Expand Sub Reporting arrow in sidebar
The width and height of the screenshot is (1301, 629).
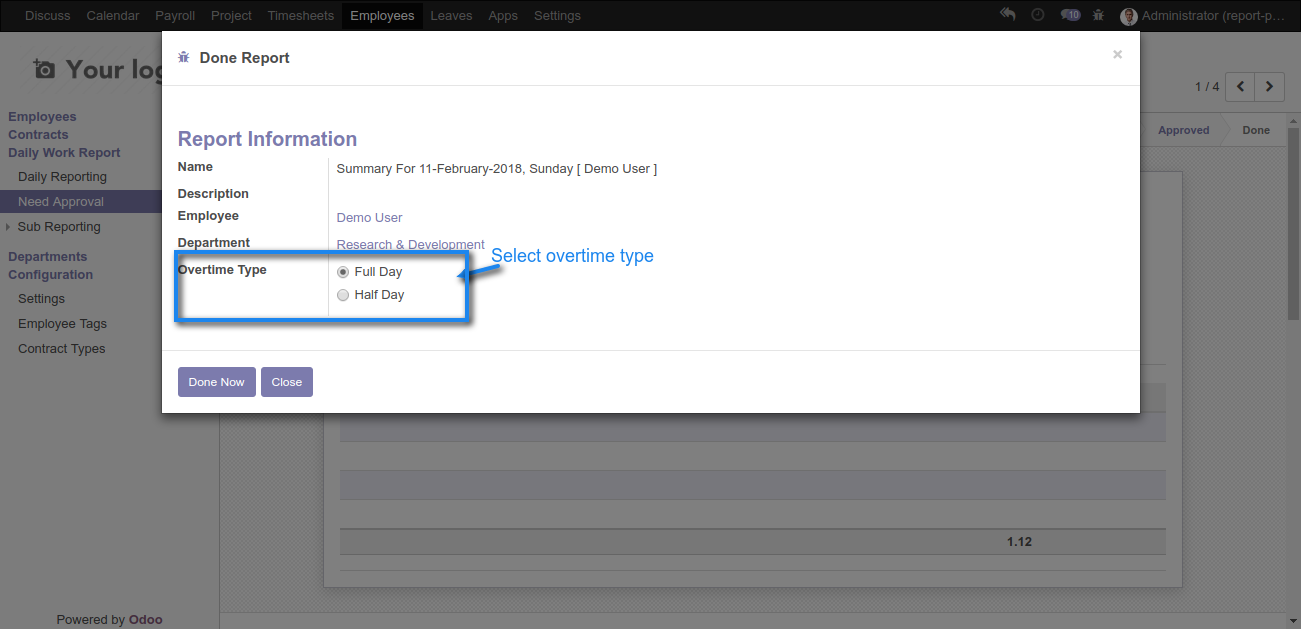click(x=8, y=227)
